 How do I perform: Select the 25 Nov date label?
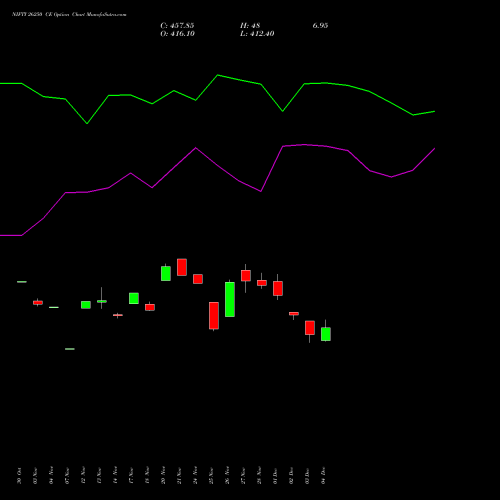click(211, 476)
